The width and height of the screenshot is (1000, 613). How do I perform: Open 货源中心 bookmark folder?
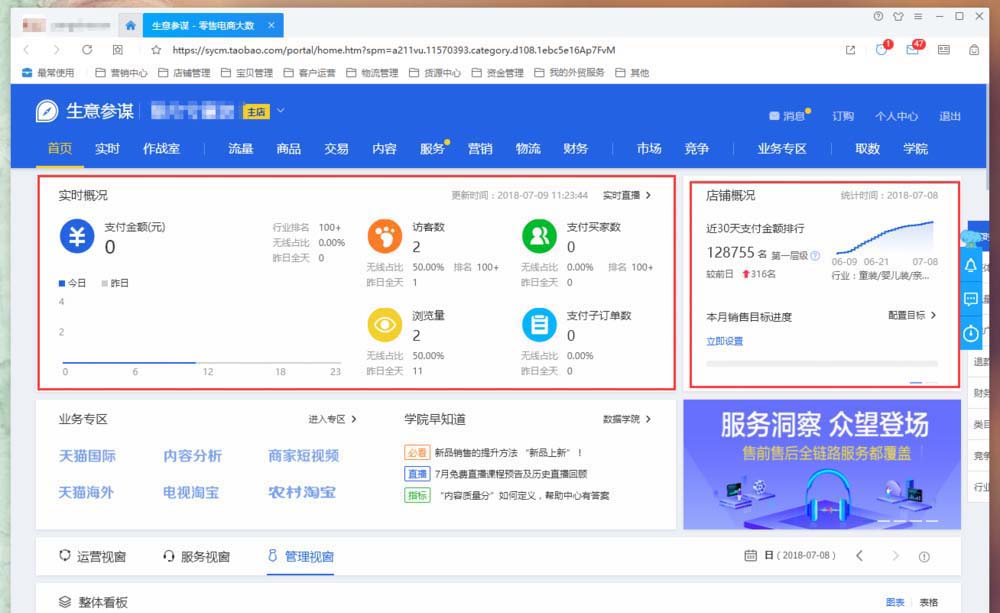(435, 73)
